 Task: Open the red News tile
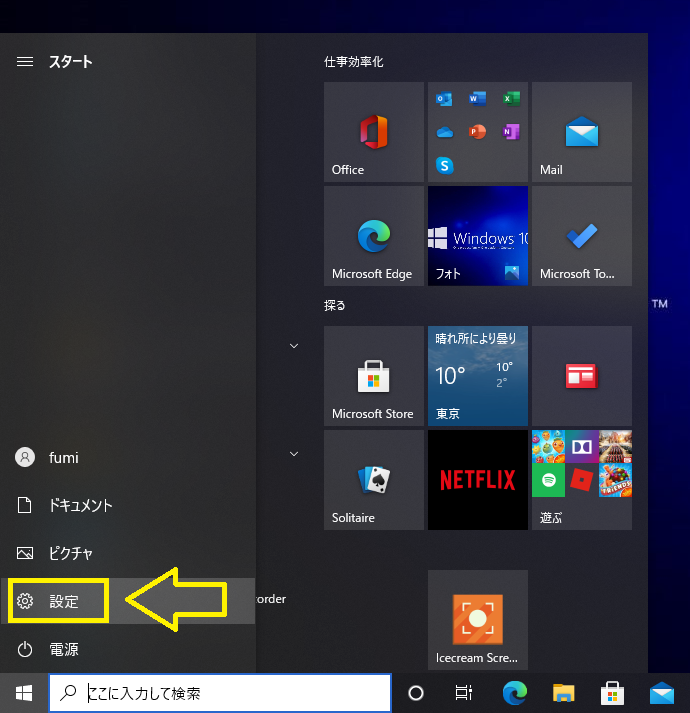pos(582,376)
